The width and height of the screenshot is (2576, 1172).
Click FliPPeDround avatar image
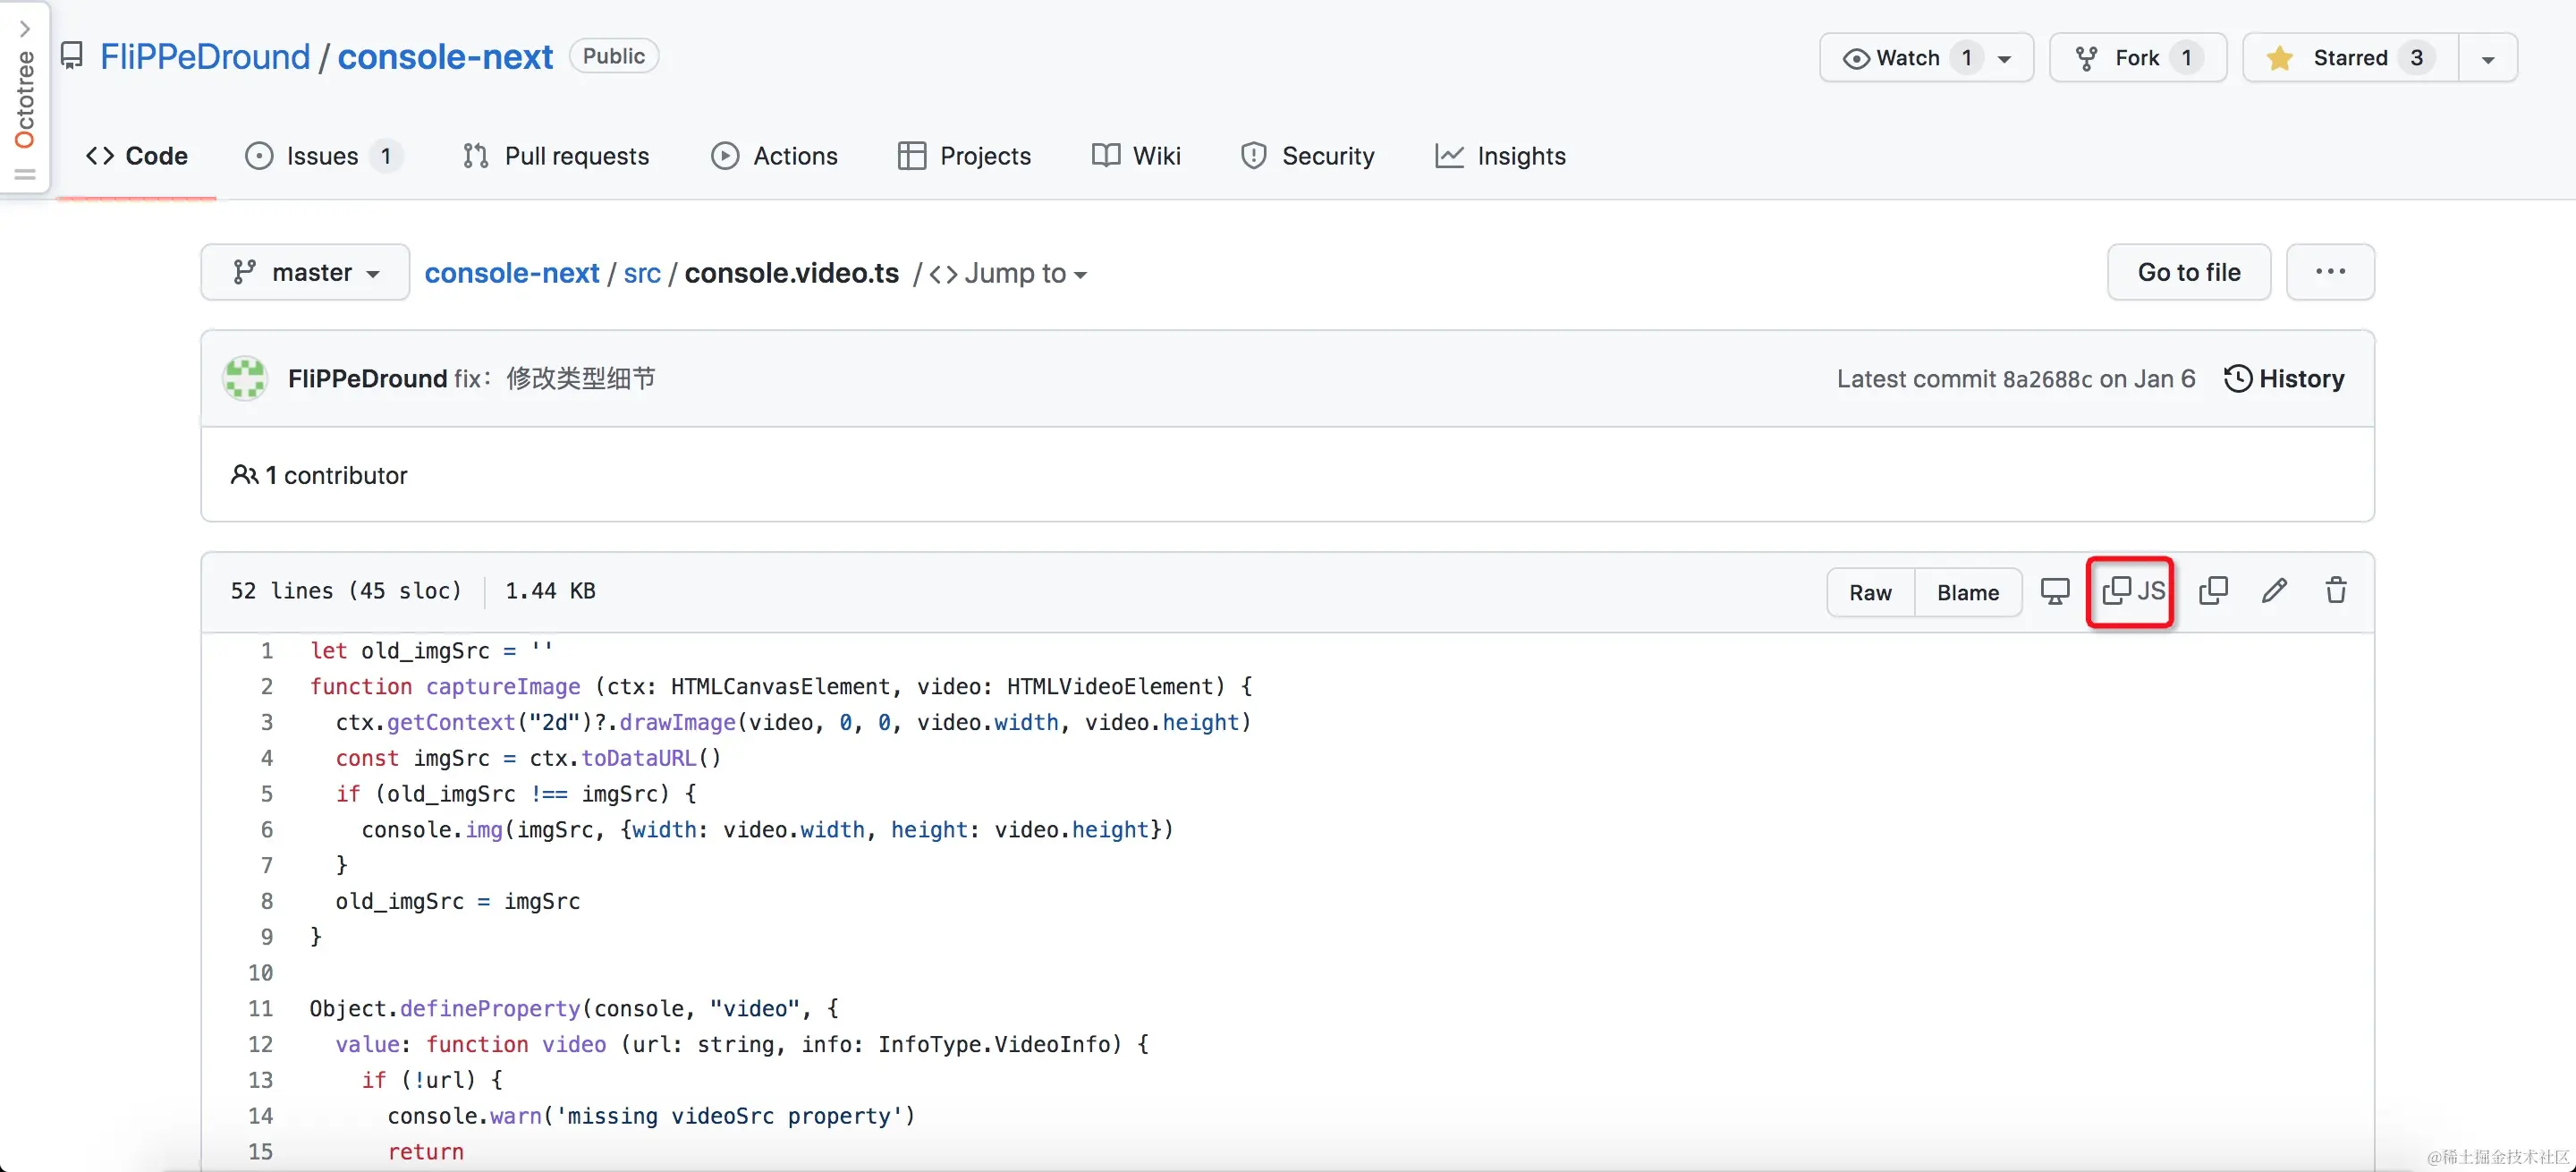point(245,378)
